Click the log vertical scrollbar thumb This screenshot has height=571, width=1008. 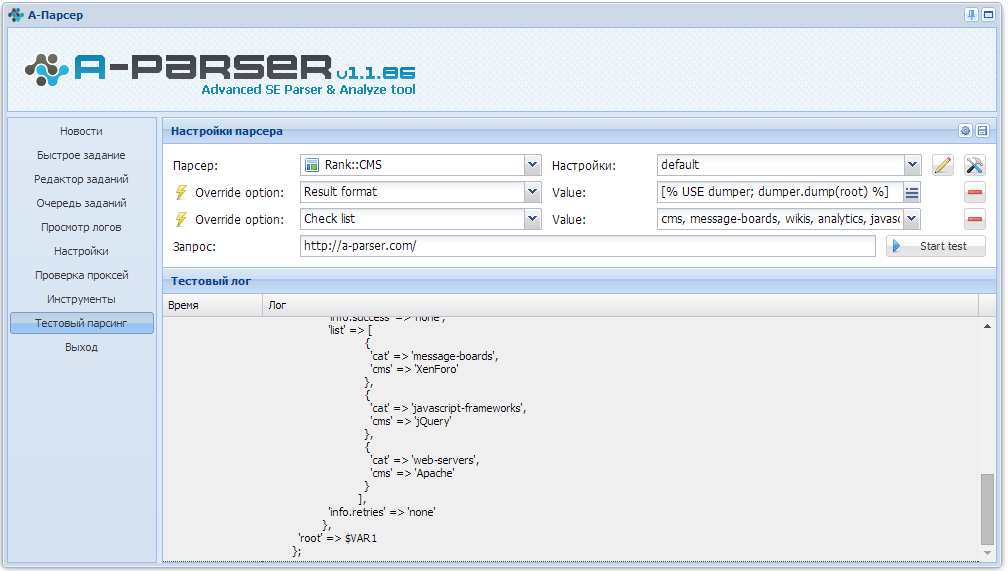(x=987, y=509)
